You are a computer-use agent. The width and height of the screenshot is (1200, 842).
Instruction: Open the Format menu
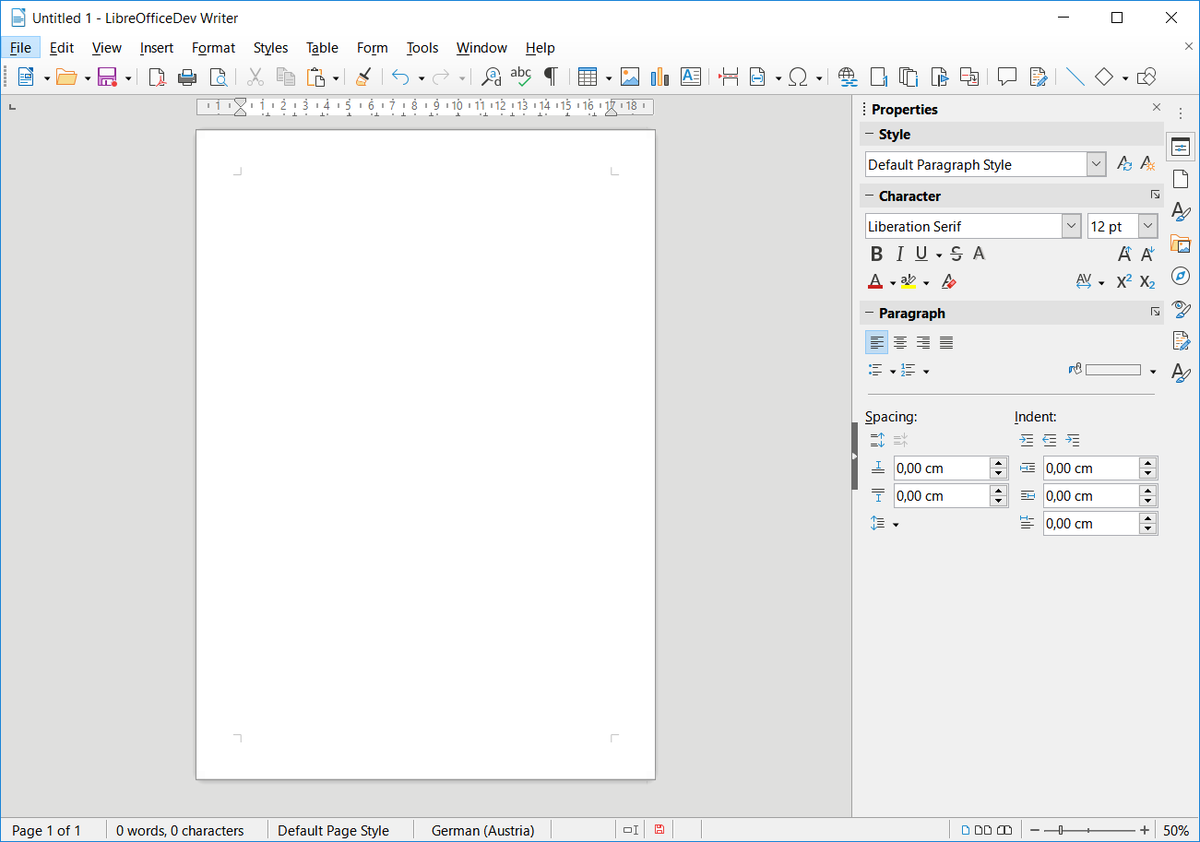click(x=214, y=47)
